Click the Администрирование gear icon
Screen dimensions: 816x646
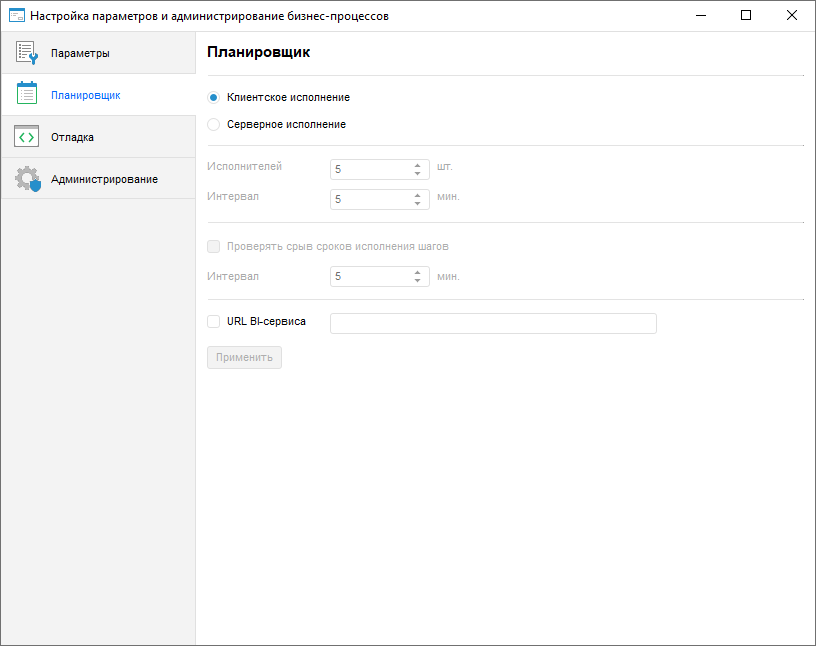point(27,179)
